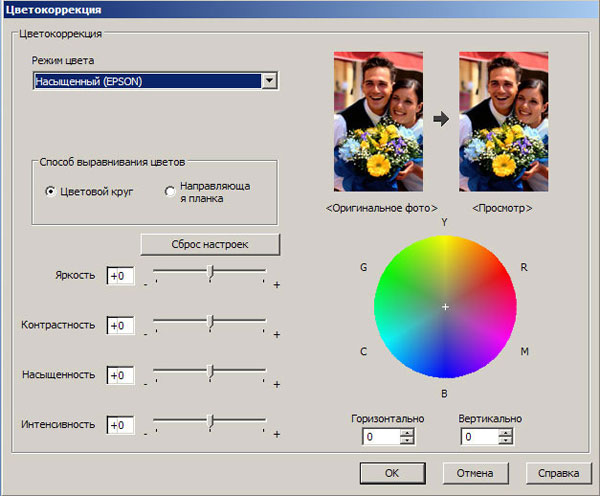This screenshot has height=496, width=600.
Task: Click the Яркость label
Action: point(75,276)
